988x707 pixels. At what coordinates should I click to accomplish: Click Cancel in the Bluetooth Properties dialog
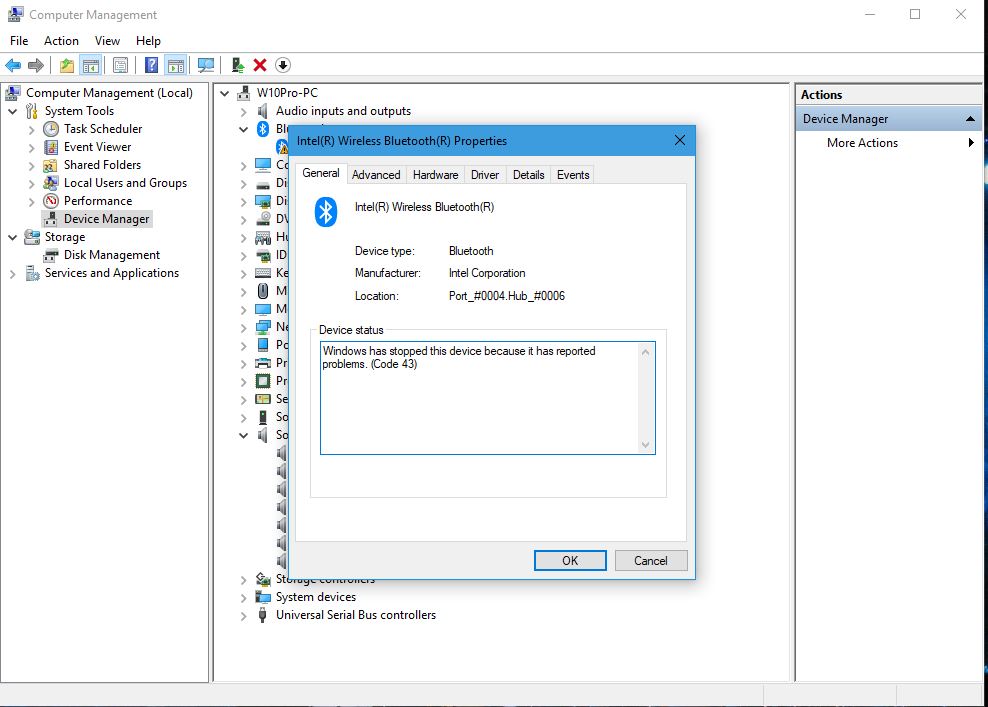(651, 561)
